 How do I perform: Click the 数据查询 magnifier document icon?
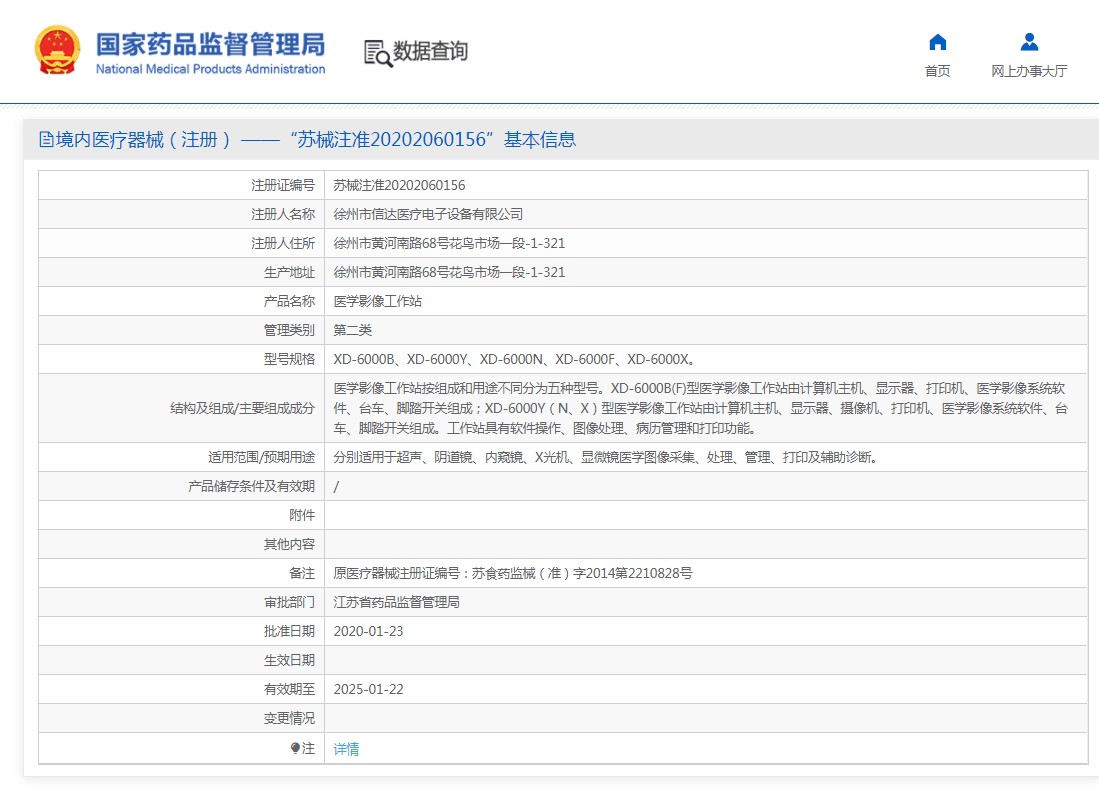tap(378, 53)
